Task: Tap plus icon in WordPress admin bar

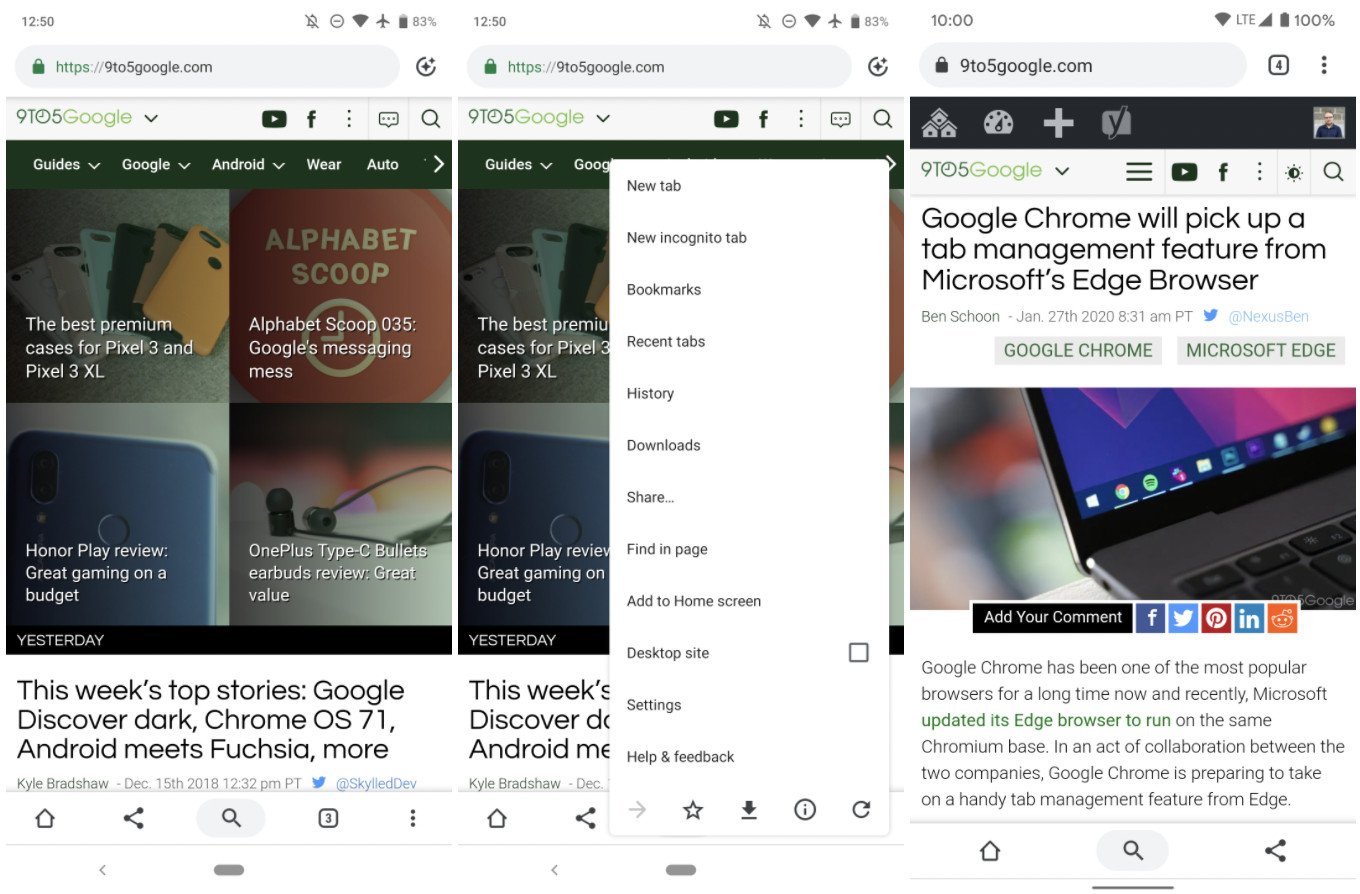Action: point(1058,122)
